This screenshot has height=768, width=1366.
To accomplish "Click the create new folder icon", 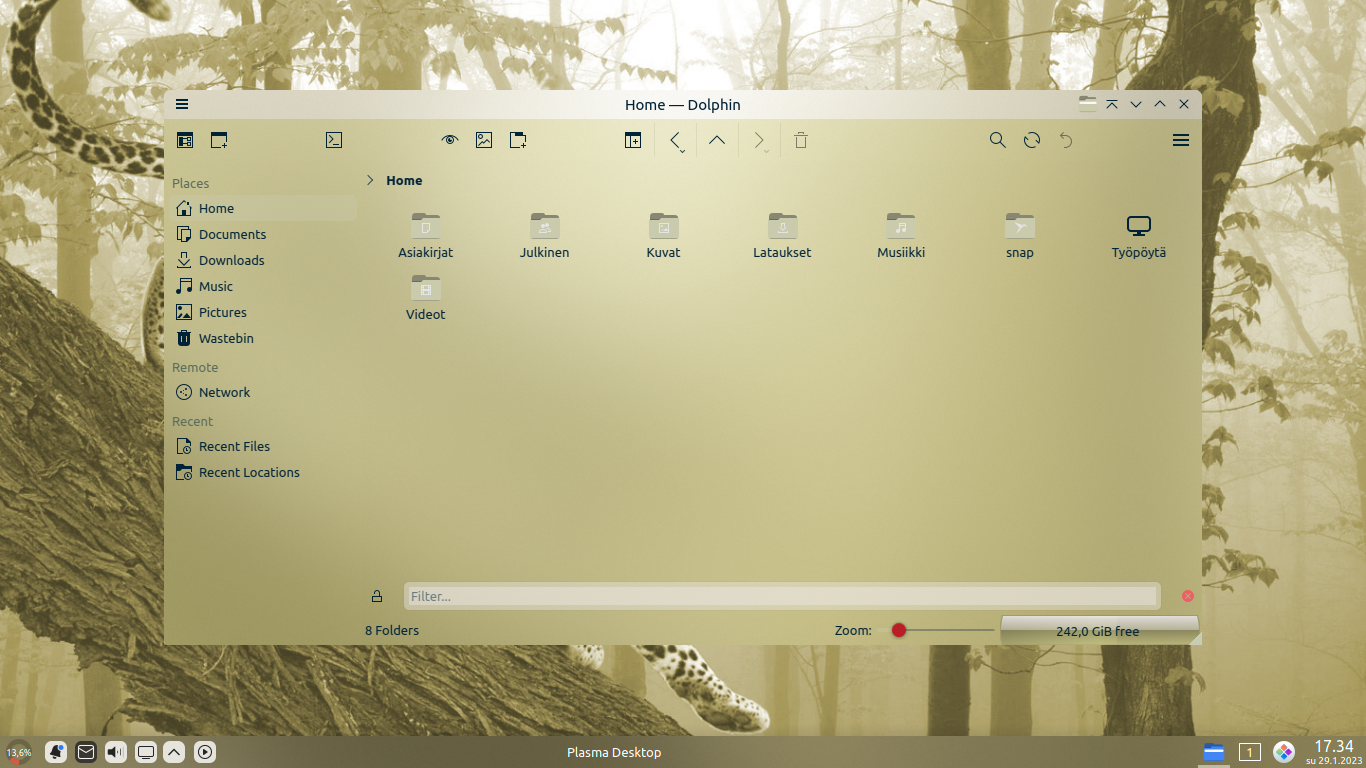I will pyautogui.click(x=518, y=140).
